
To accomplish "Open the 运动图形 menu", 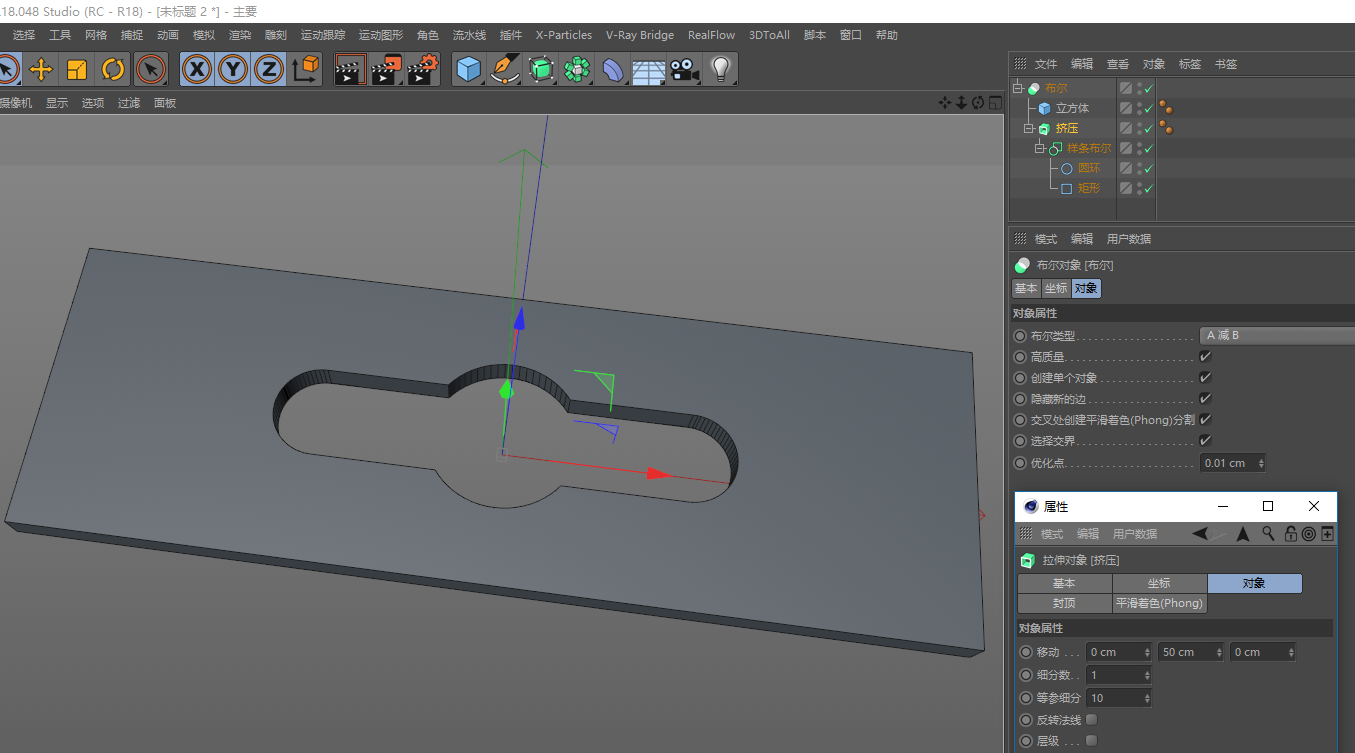I will pos(381,35).
